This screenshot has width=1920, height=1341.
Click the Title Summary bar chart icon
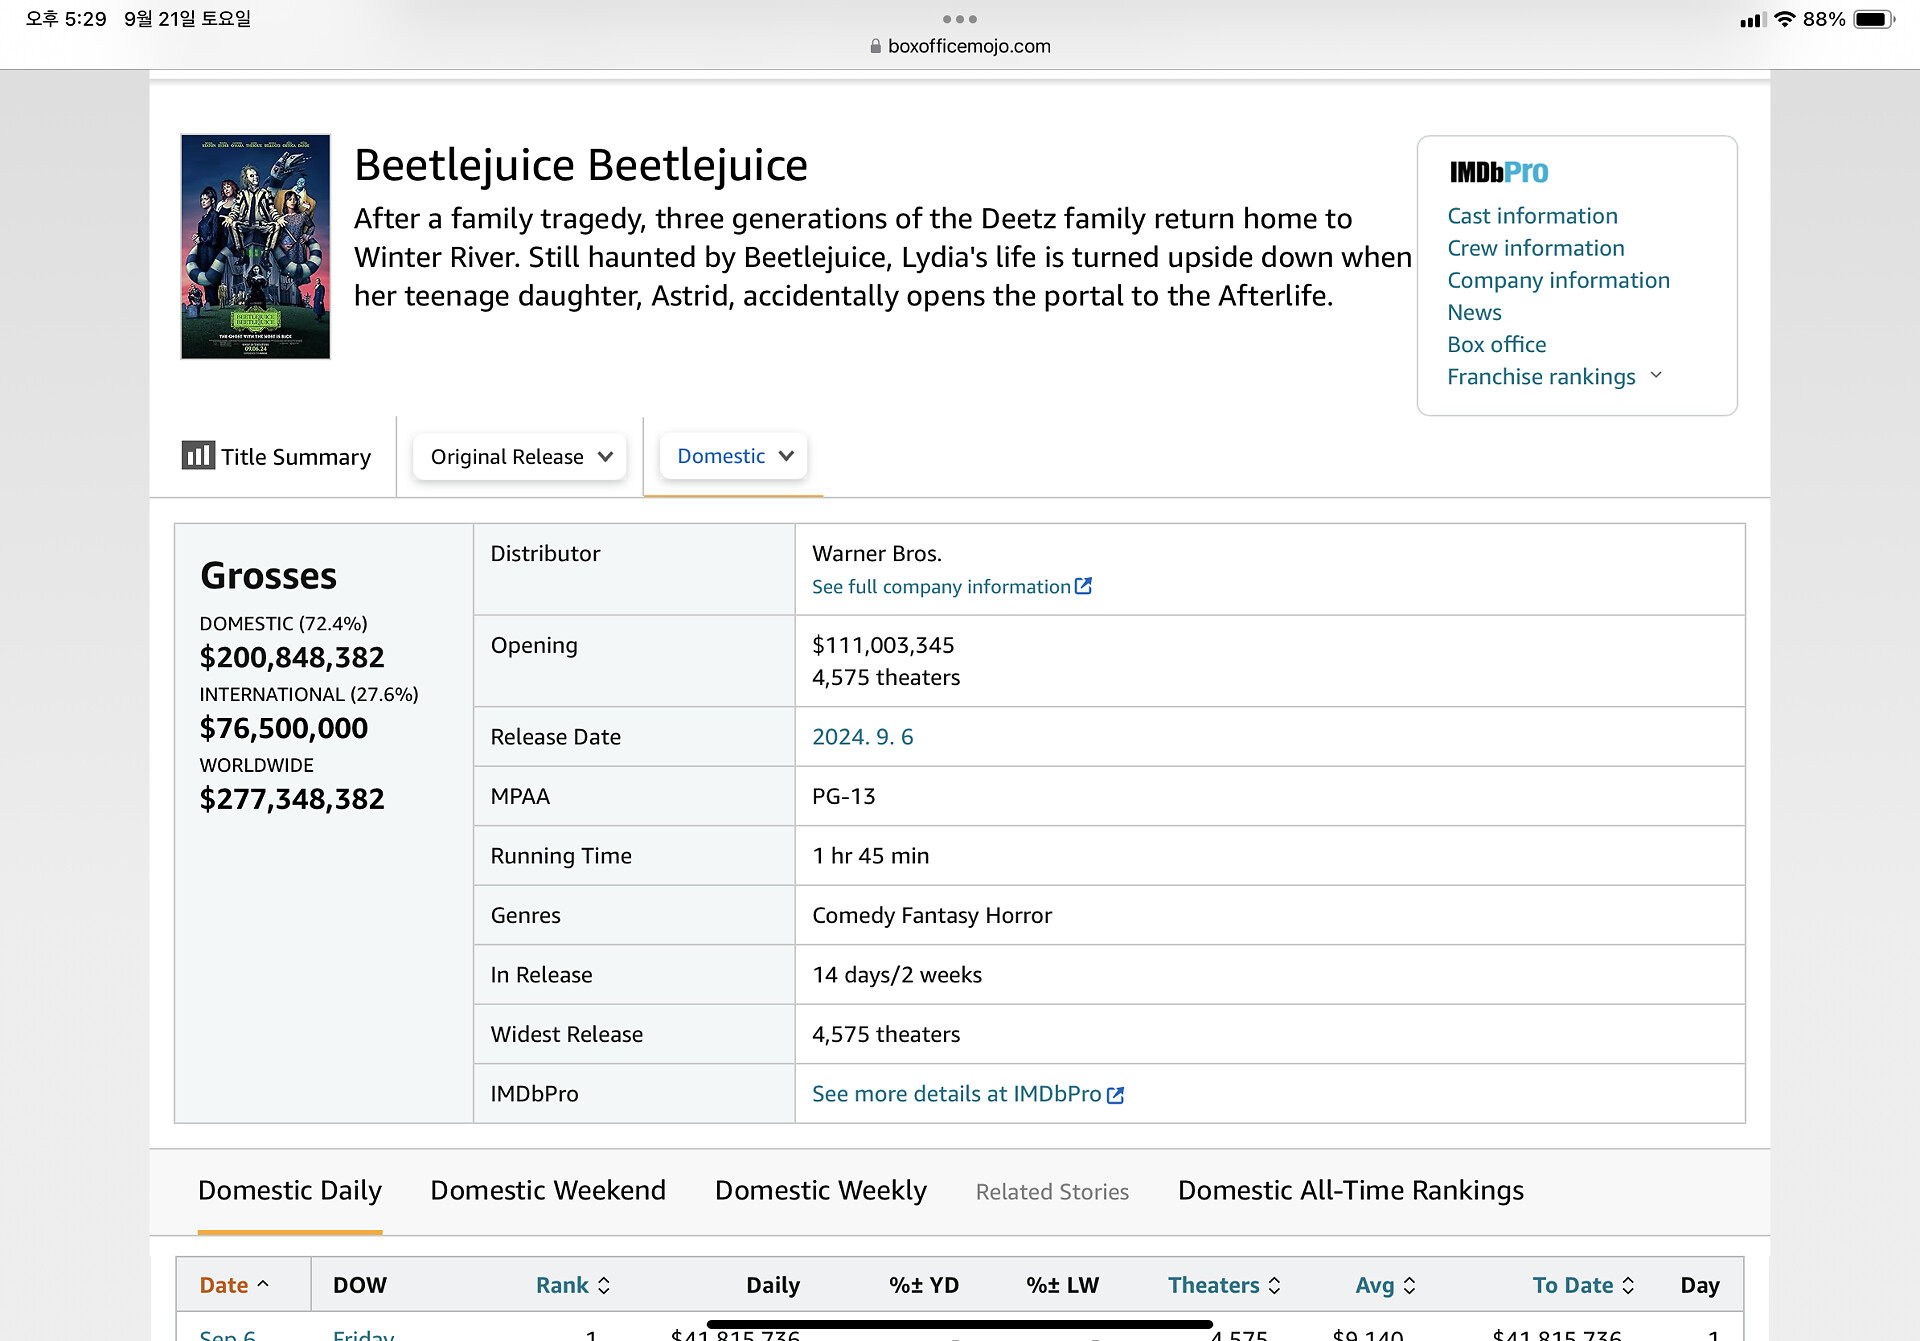[197, 455]
